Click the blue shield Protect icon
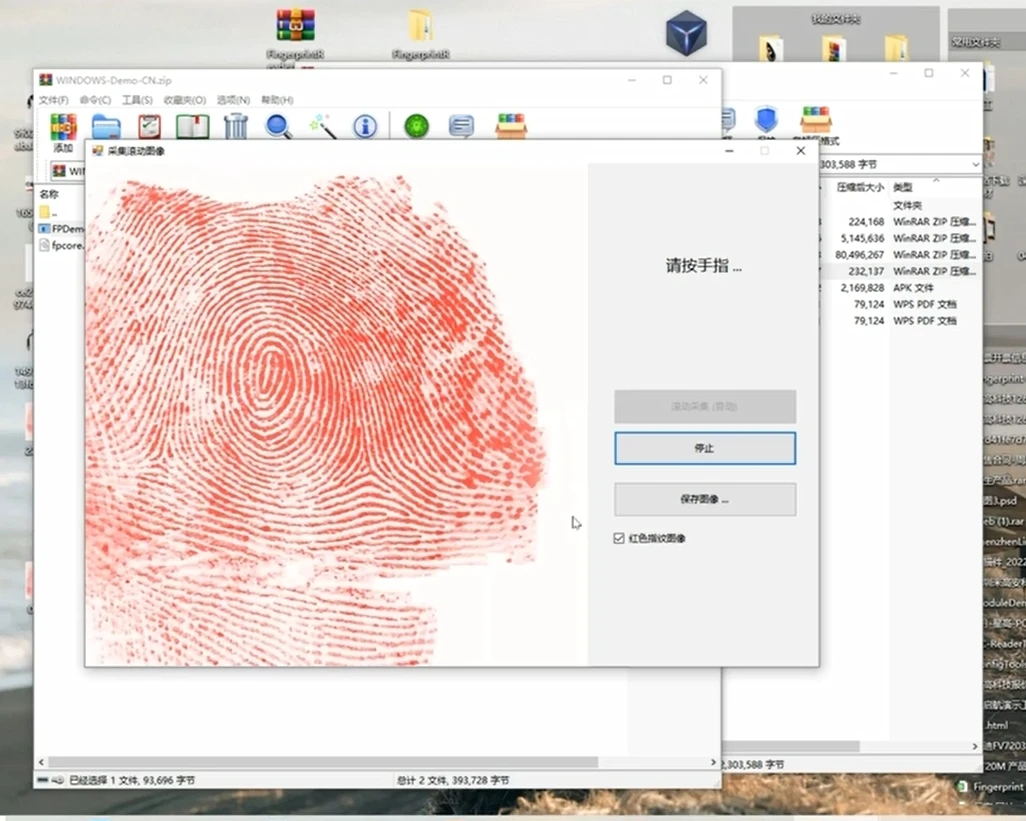 pyautogui.click(x=766, y=120)
